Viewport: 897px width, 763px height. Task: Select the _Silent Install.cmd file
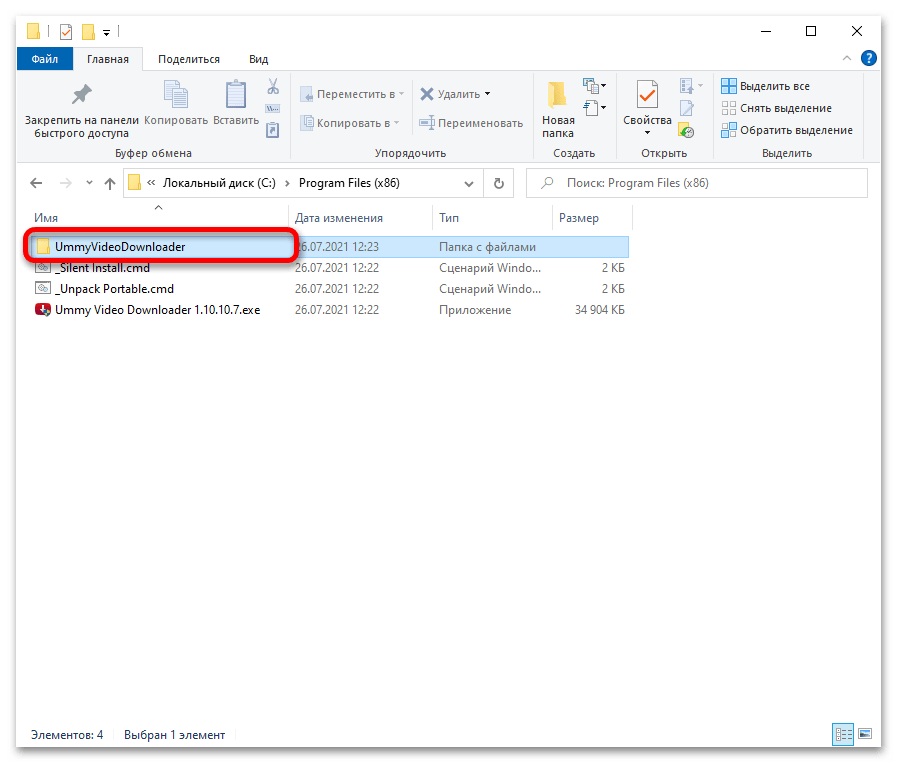click(x=329, y=268)
